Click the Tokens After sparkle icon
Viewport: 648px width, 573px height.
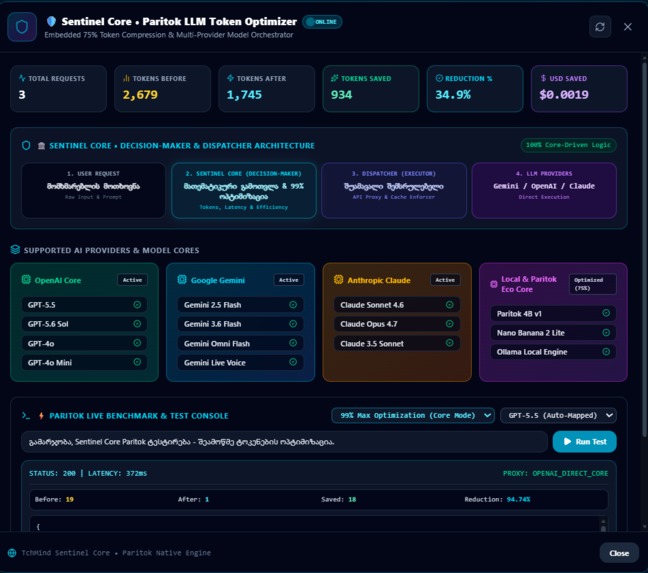[230, 78]
